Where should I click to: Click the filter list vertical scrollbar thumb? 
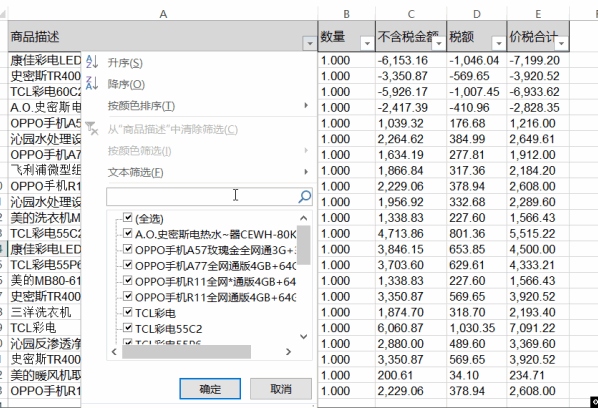point(304,245)
